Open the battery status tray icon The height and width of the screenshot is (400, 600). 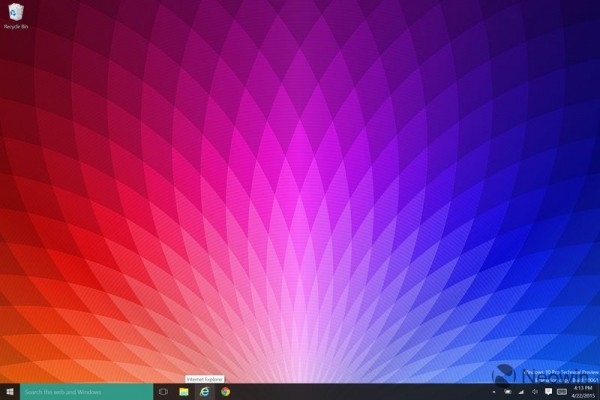tap(507, 392)
